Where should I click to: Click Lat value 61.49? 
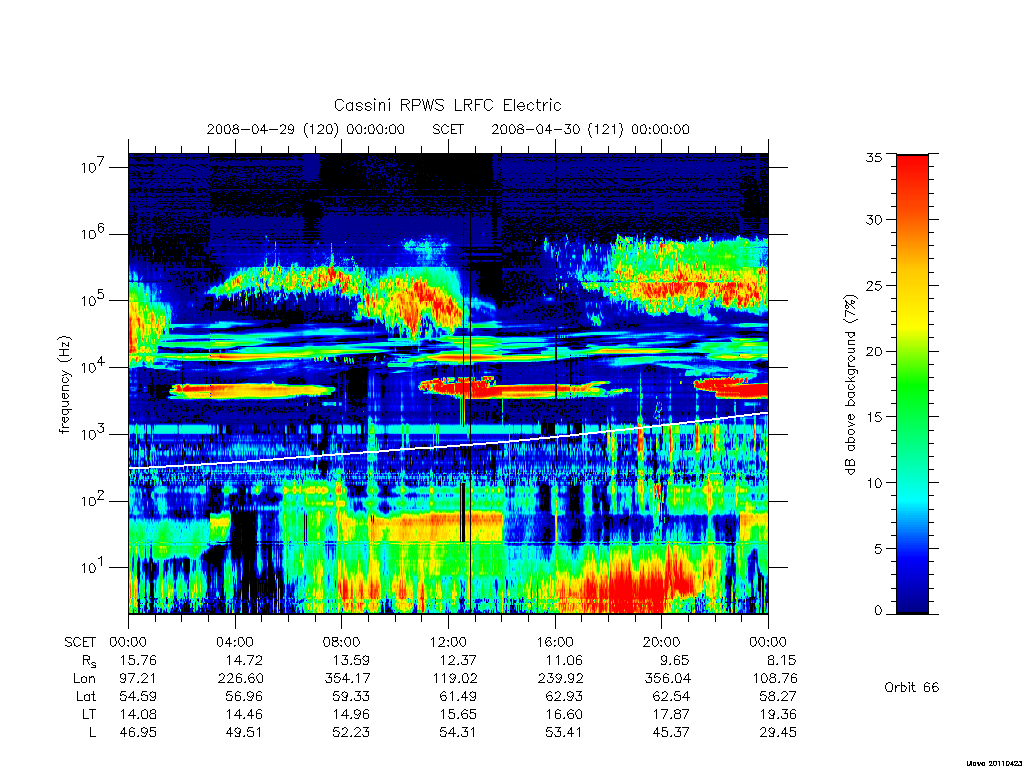458,696
